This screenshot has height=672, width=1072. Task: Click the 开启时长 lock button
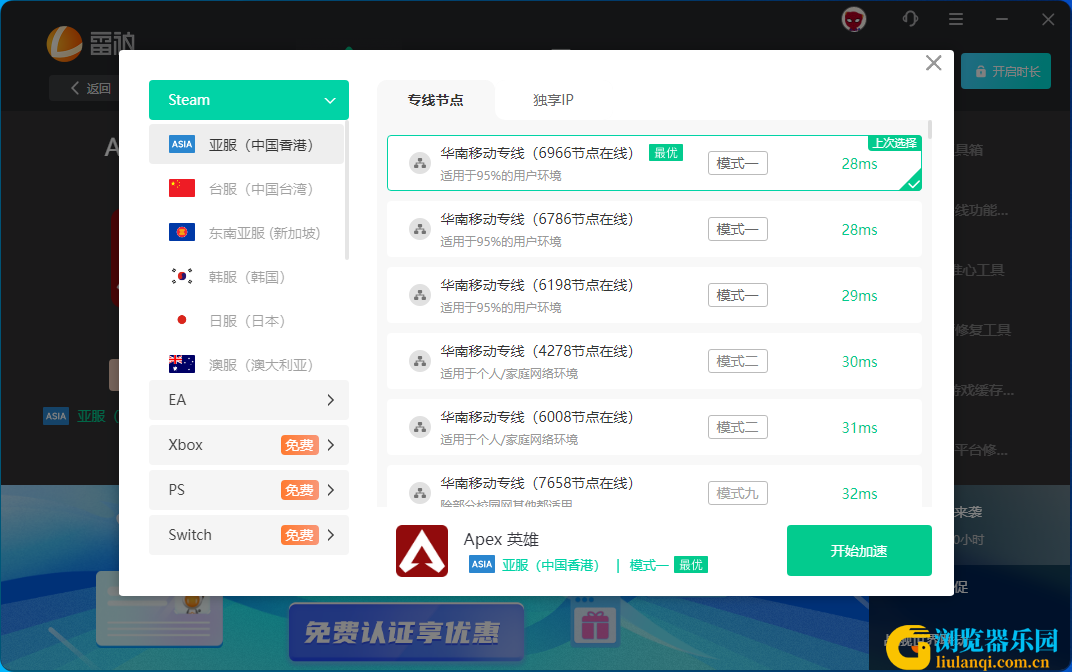[1006, 71]
